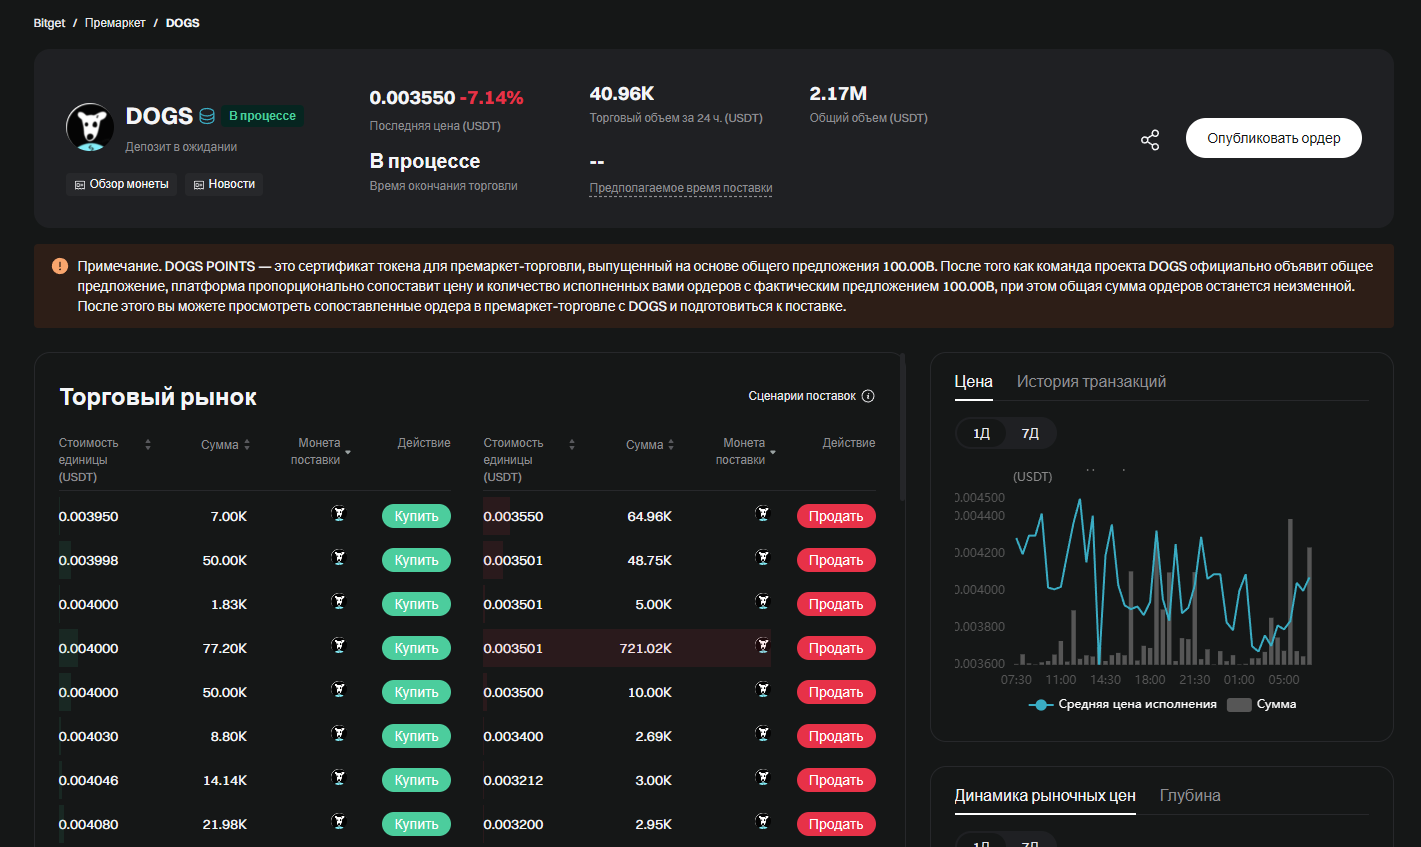
Task: Sell at price 0.003500
Action: pyautogui.click(x=836, y=692)
